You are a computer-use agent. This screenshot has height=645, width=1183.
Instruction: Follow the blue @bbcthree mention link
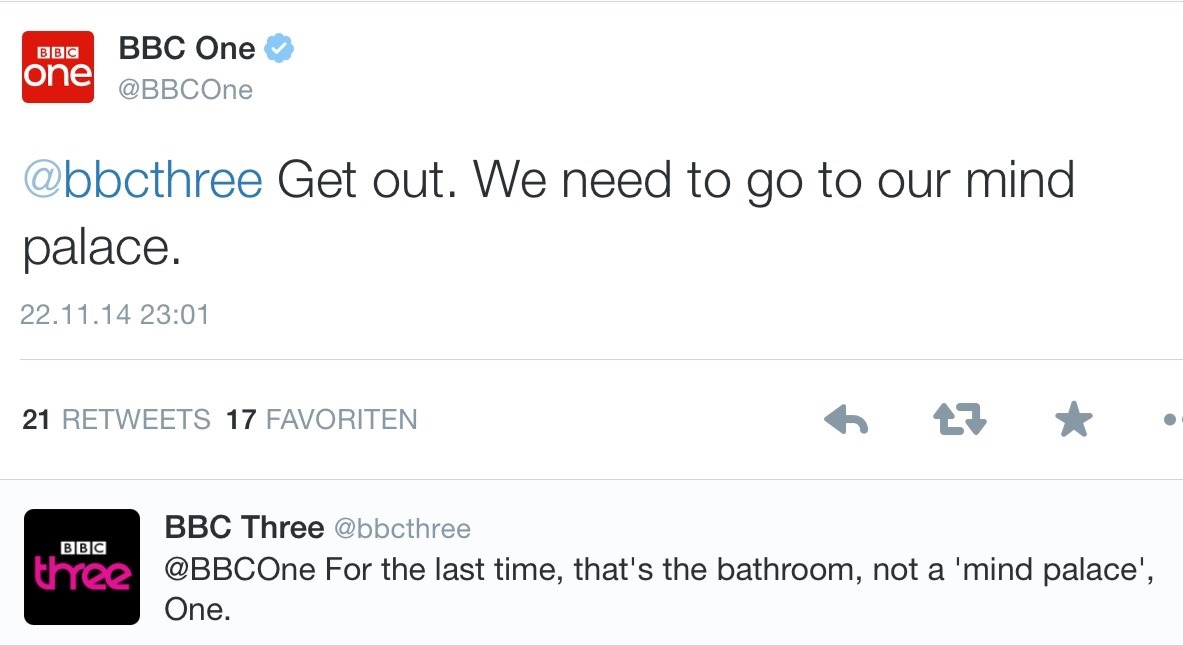coord(142,181)
